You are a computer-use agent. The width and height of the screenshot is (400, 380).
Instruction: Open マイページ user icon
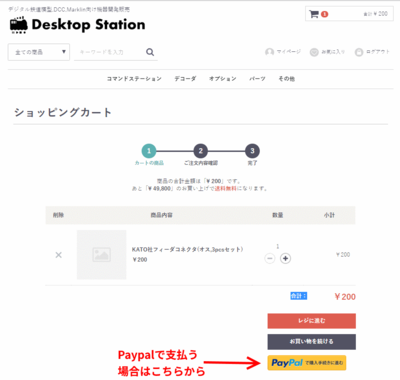point(269,52)
